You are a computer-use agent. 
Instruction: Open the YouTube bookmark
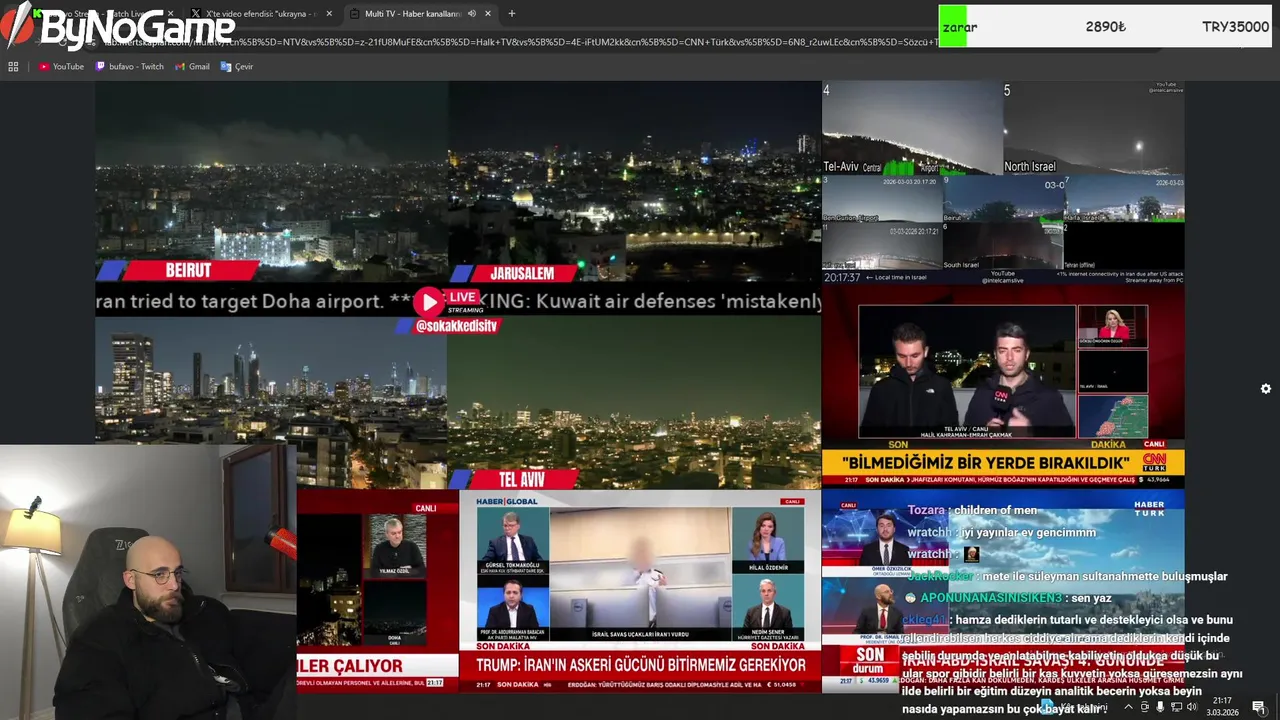pyautogui.click(x=61, y=66)
